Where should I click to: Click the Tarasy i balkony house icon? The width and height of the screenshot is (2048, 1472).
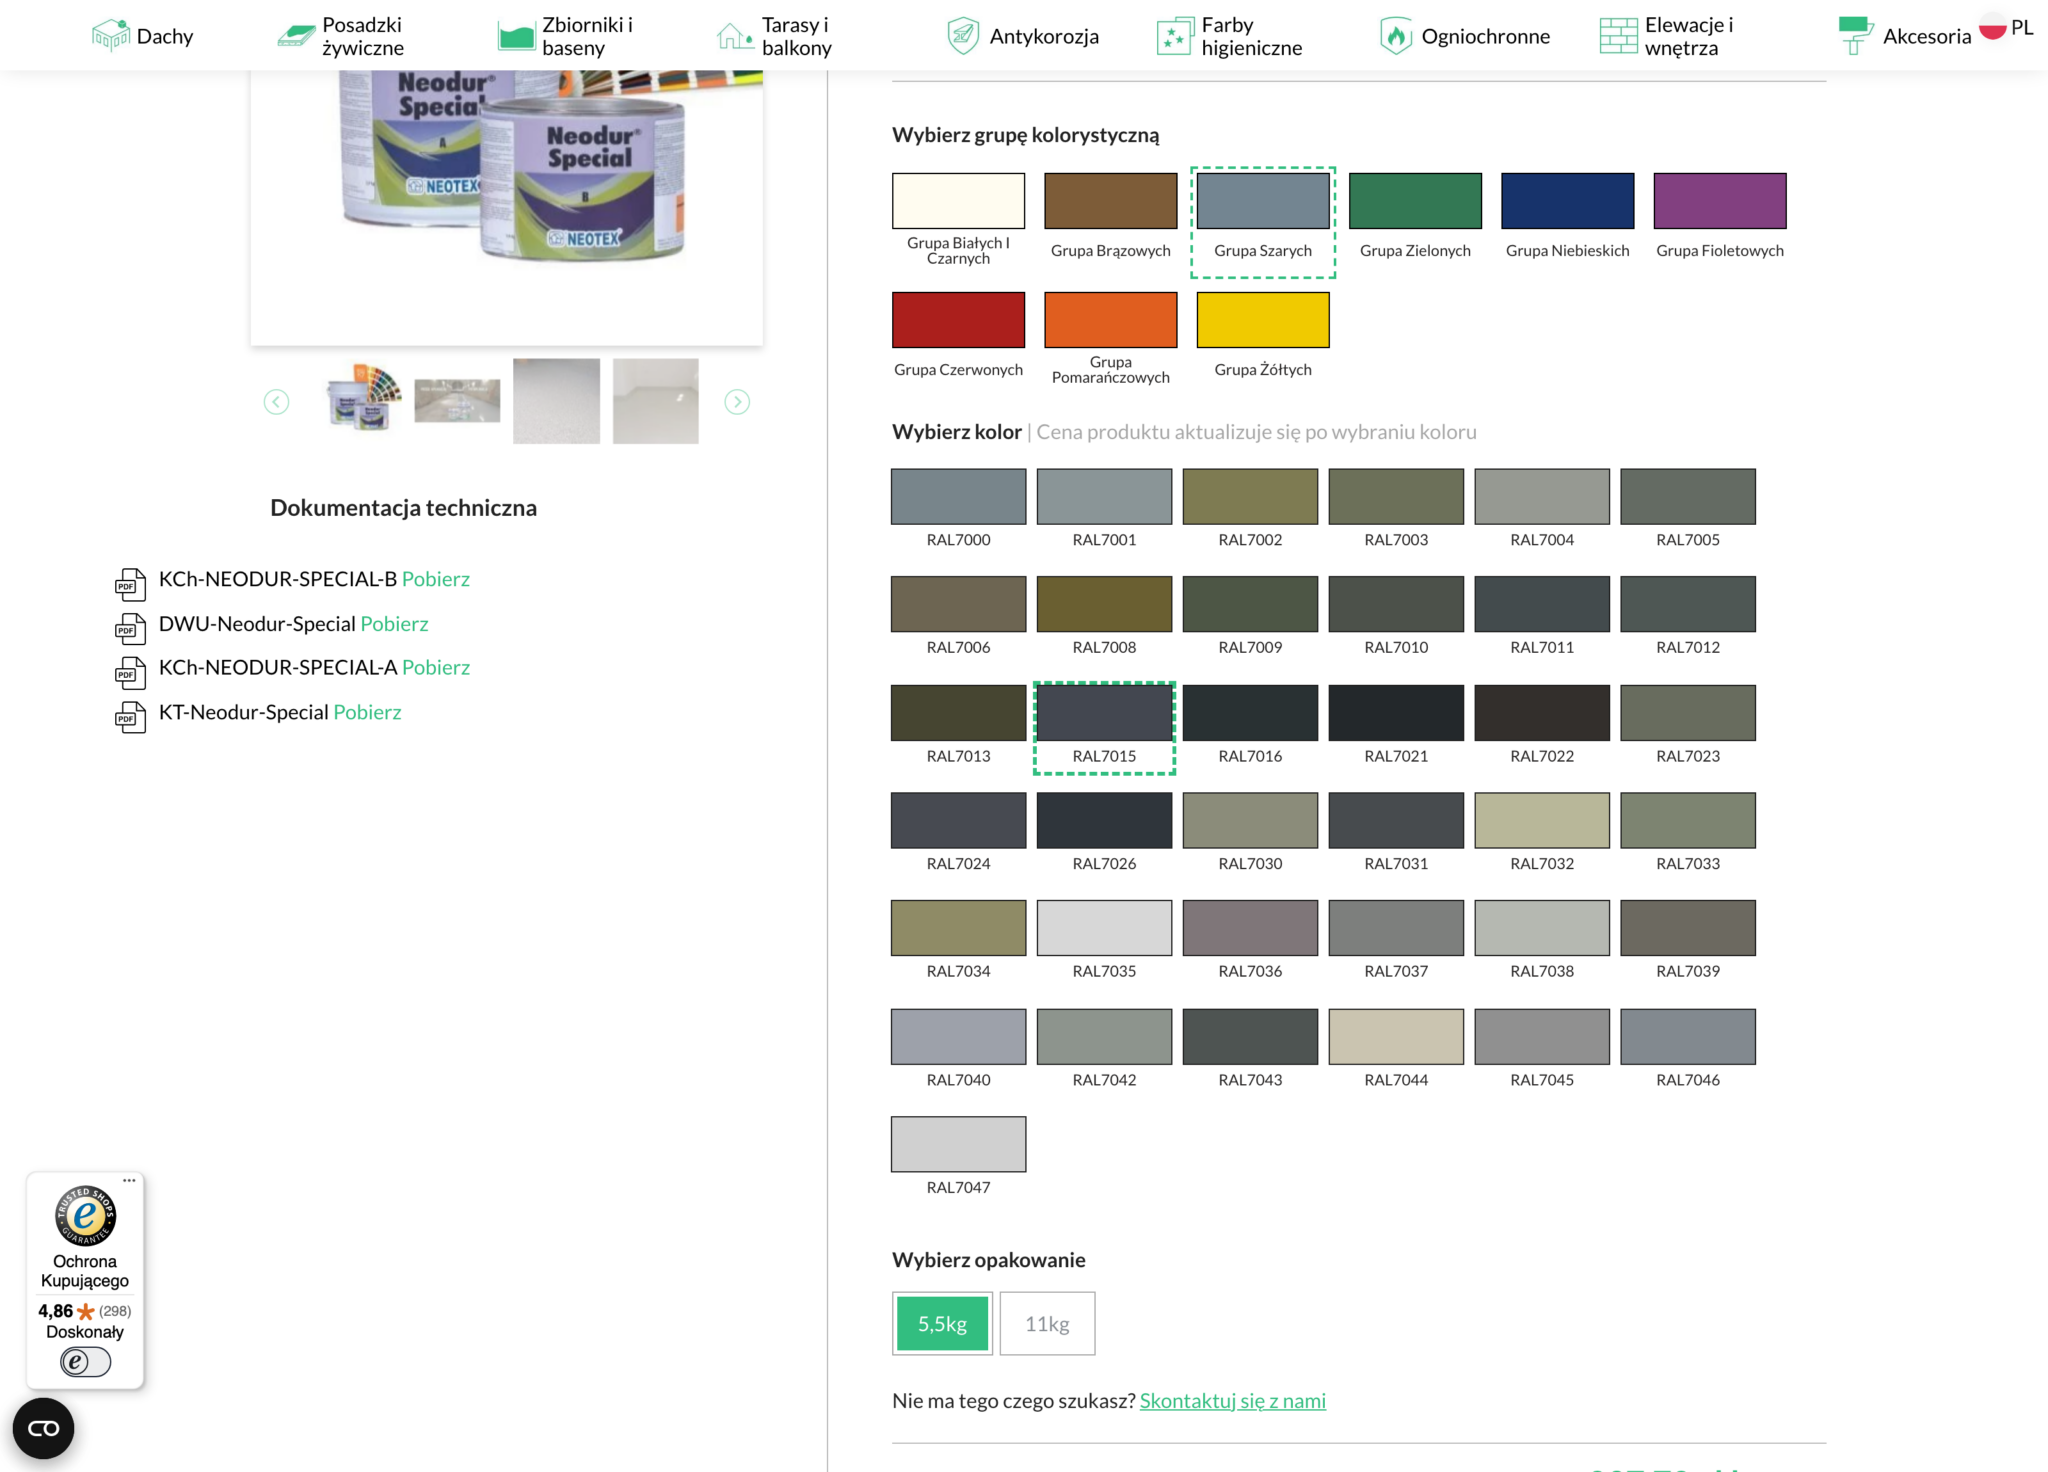pyautogui.click(x=735, y=36)
